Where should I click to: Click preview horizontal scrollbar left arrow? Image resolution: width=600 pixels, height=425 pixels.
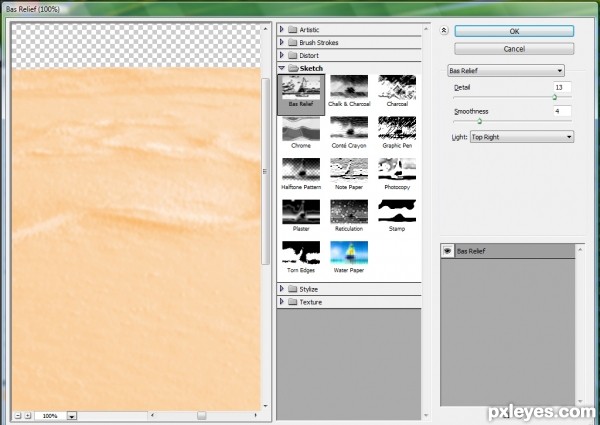coord(152,415)
